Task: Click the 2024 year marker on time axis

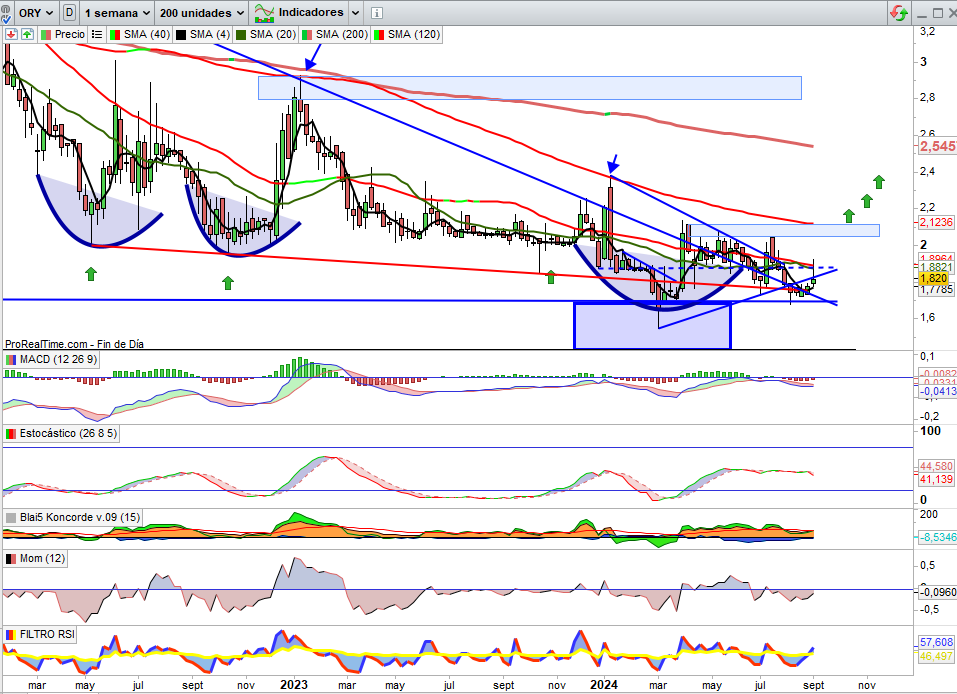Action: click(x=604, y=685)
